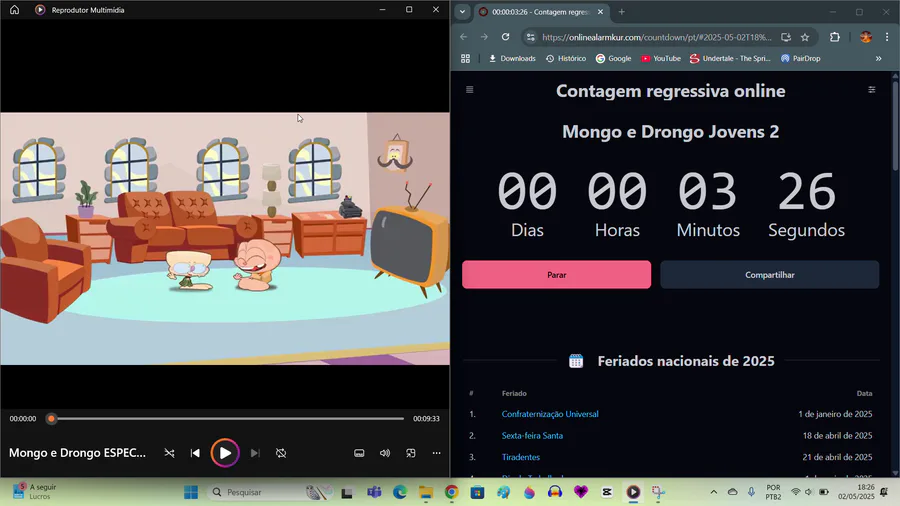Go back in the browser
The height and width of the screenshot is (506, 900).
point(464,37)
